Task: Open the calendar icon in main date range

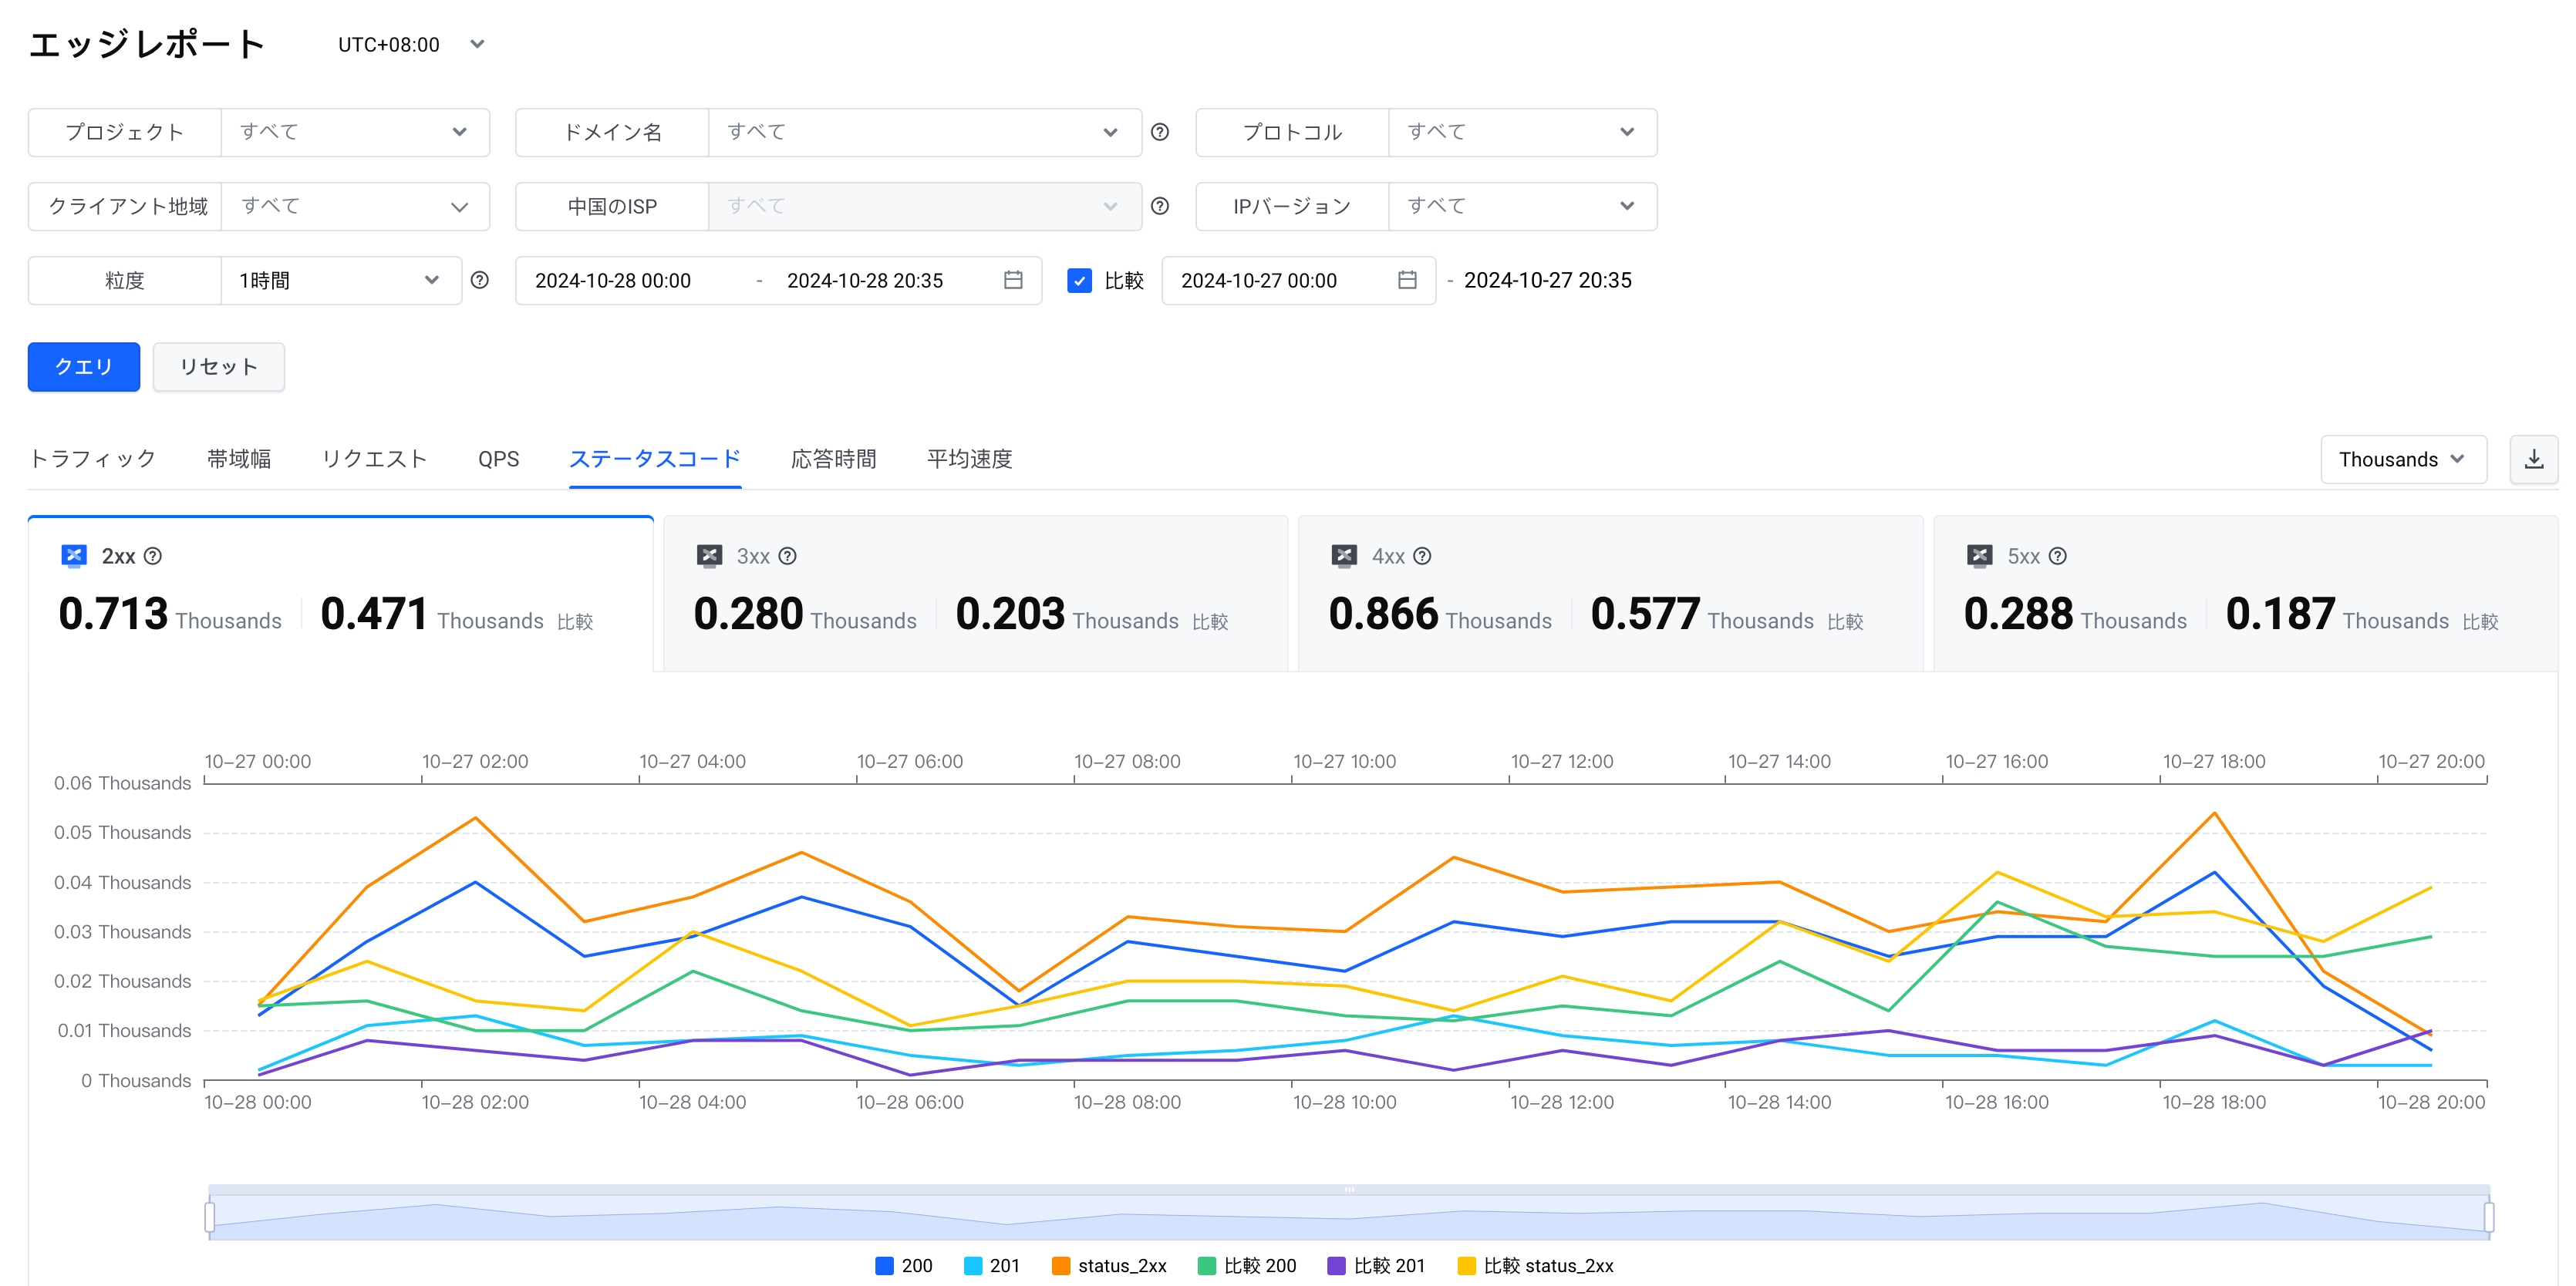Action: 1013,280
